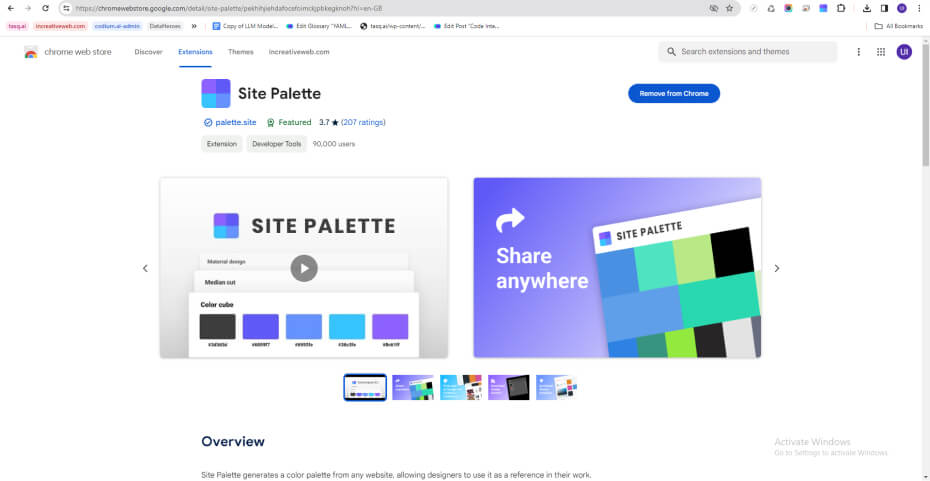Image resolution: width=930 pixels, height=481 pixels.
Task: Open the Share anywhere screenshot
Action: coord(617,267)
